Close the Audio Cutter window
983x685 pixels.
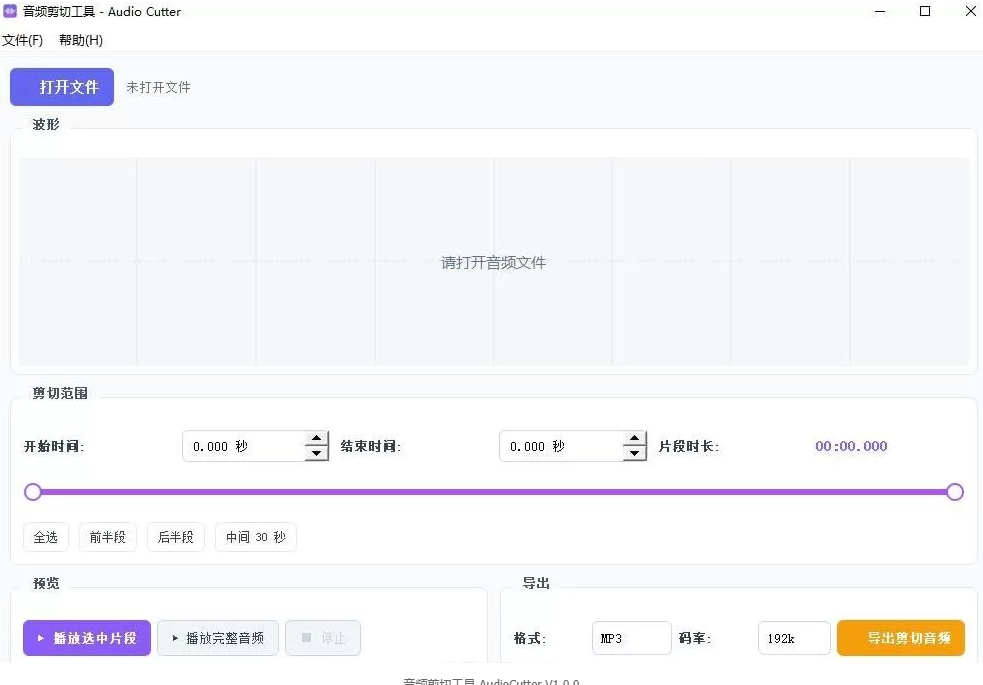(970, 11)
